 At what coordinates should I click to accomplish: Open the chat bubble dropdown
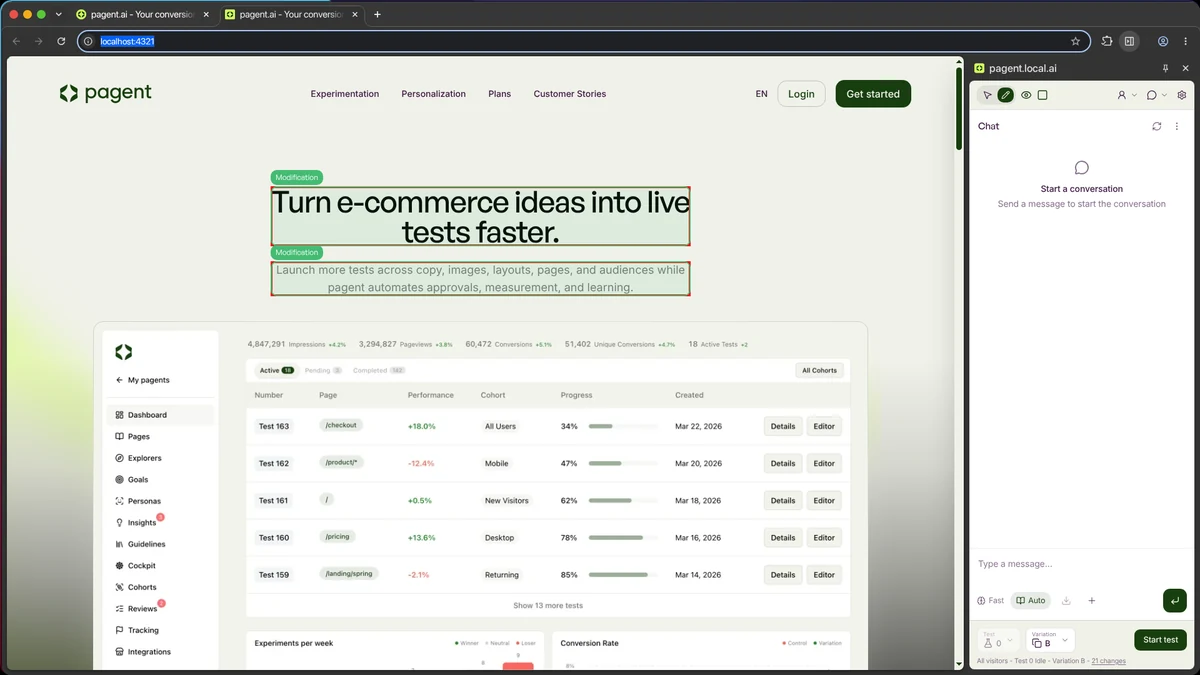(1156, 95)
